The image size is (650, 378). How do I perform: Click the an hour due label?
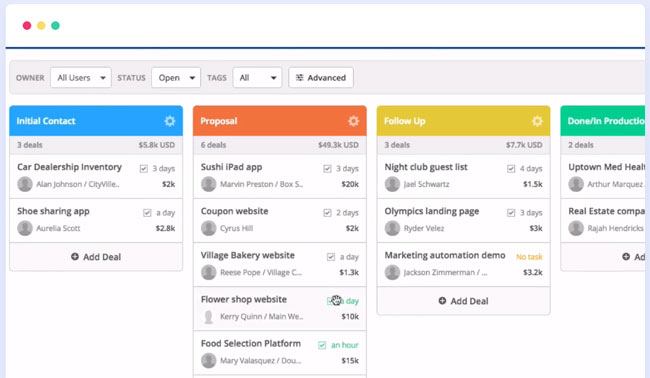[x=344, y=345]
